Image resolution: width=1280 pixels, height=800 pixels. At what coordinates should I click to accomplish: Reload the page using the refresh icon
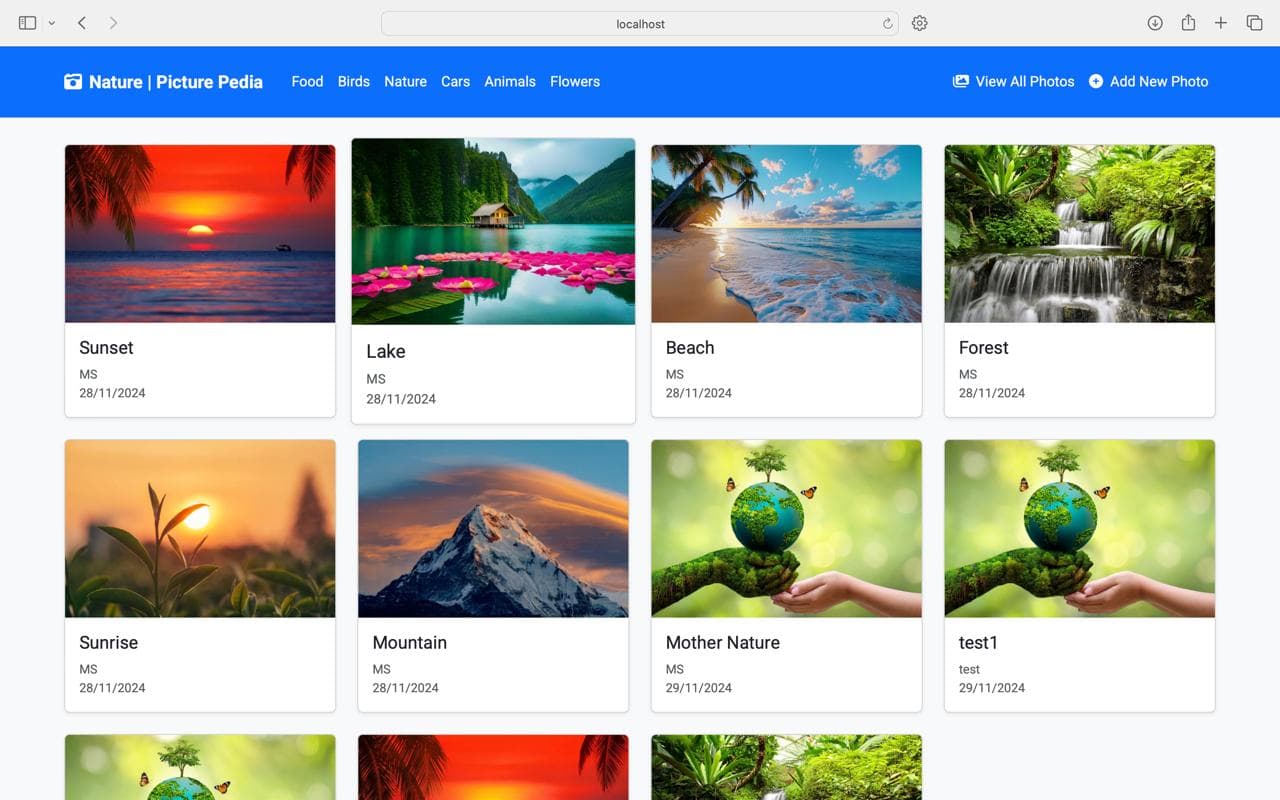pos(887,24)
